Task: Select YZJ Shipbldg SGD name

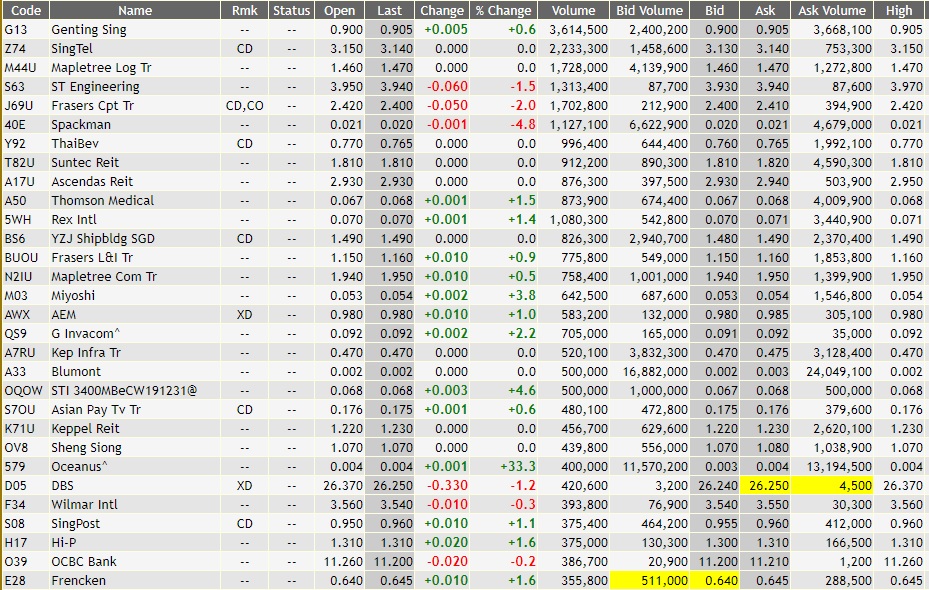Action: click(103, 239)
